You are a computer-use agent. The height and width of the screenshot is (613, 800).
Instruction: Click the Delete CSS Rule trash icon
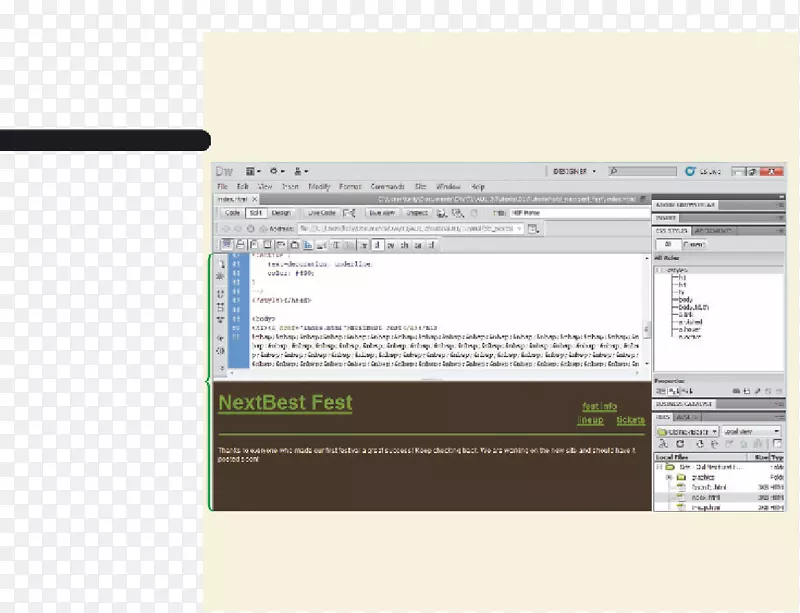779,390
